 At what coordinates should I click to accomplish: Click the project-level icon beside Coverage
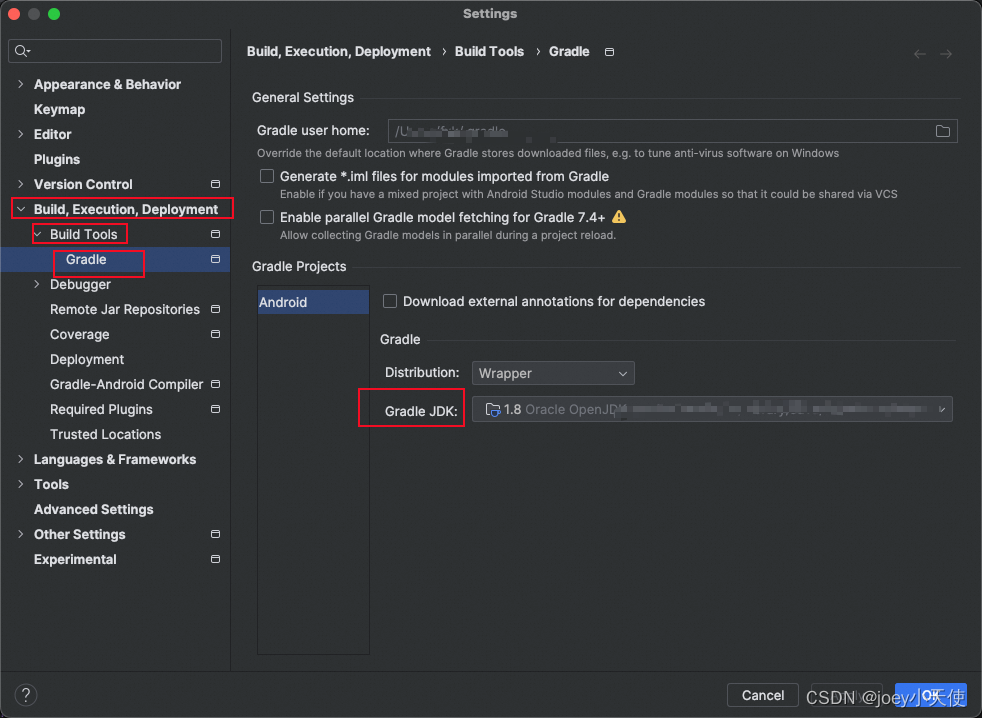215,335
